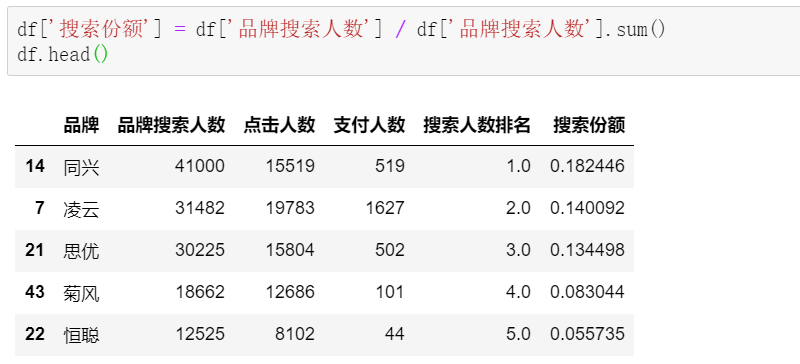This screenshot has height=364, width=800.
Task: Click search count value 41000
Action: (199, 166)
